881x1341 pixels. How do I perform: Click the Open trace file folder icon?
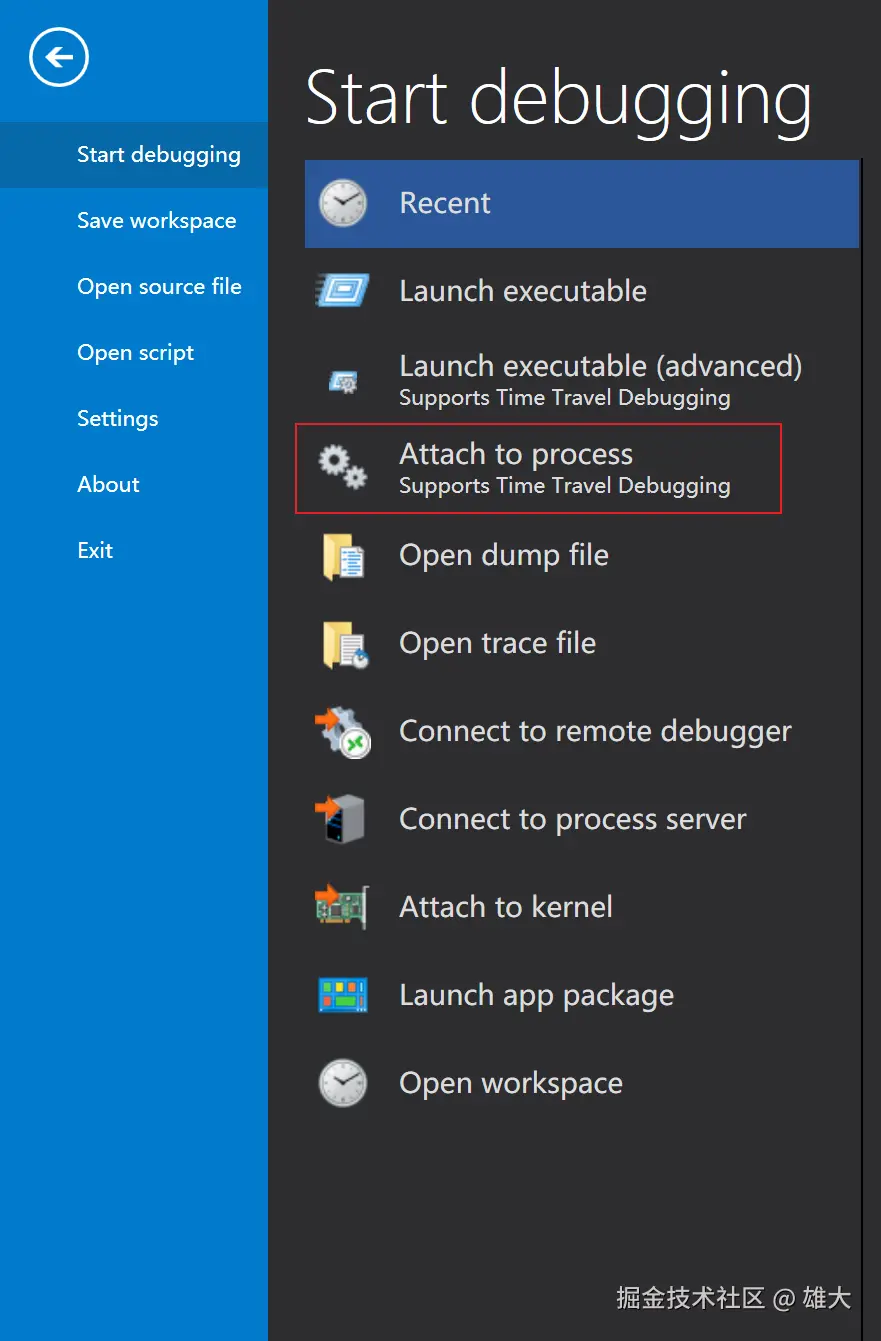(x=345, y=644)
